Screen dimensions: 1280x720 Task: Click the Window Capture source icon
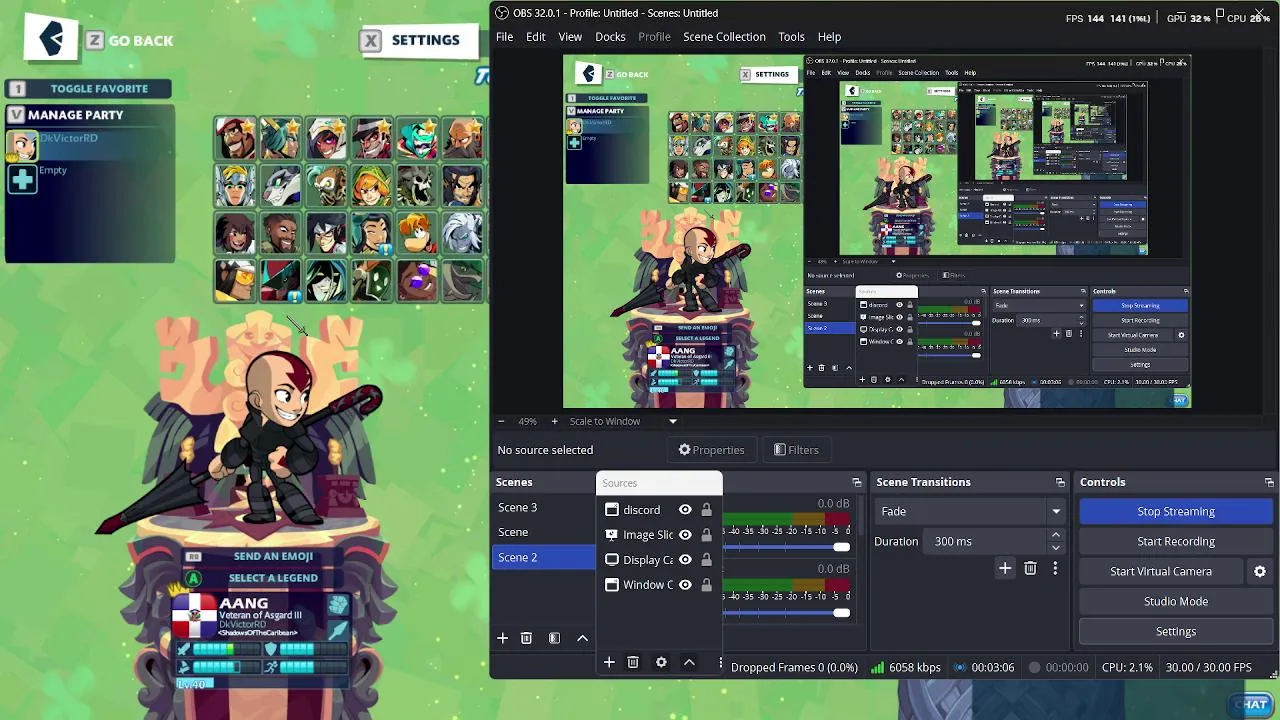pos(612,585)
